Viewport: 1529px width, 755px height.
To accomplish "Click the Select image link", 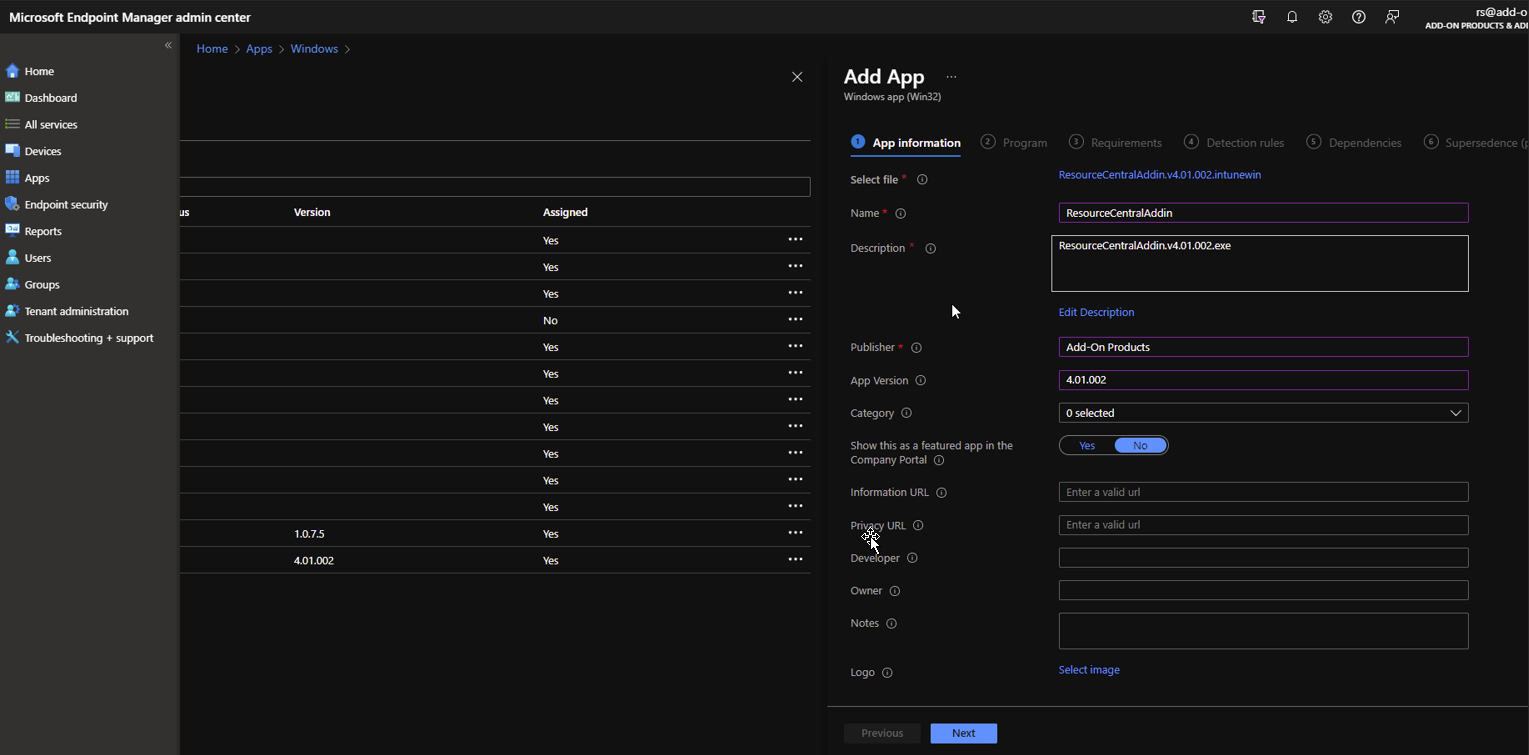I will (1089, 670).
